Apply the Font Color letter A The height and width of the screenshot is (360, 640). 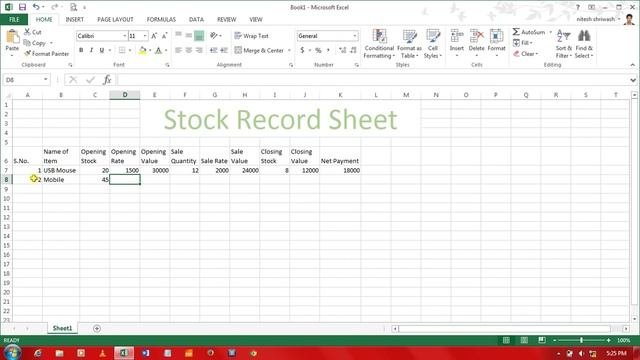point(158,50)
